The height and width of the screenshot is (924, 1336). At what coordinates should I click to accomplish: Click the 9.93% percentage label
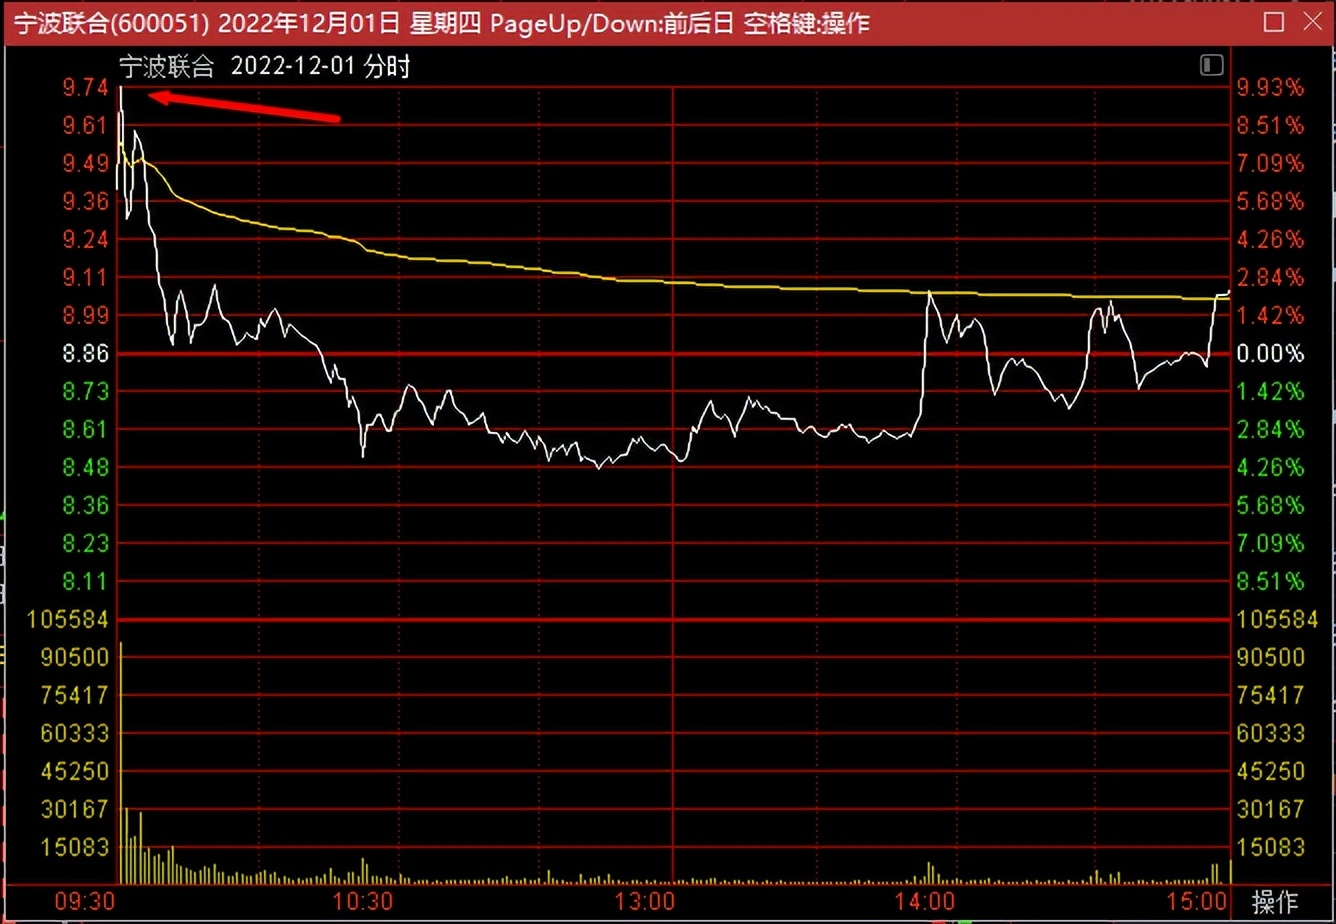[x=1271, y=88]
